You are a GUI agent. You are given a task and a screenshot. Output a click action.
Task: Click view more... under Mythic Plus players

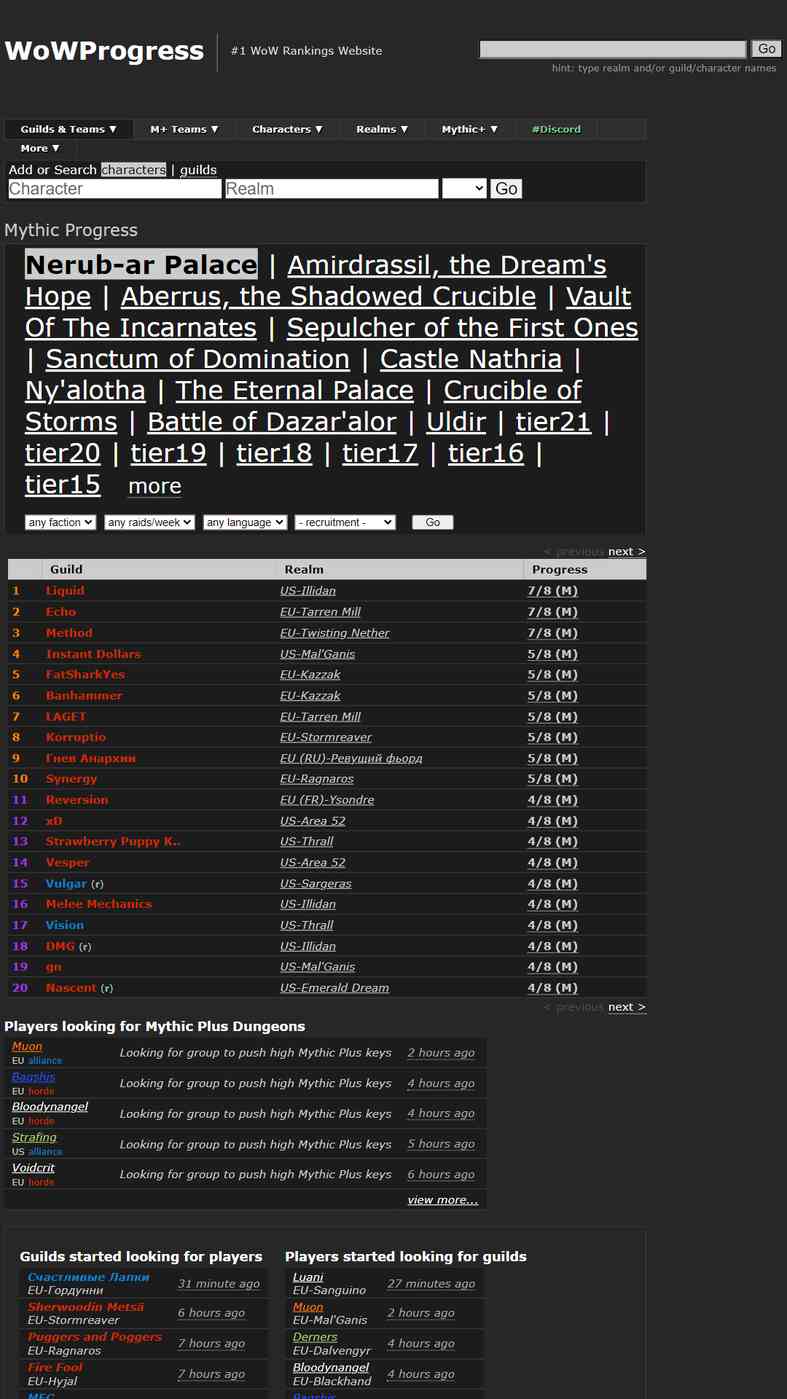pyautogui.click(x=443, y=1200)
